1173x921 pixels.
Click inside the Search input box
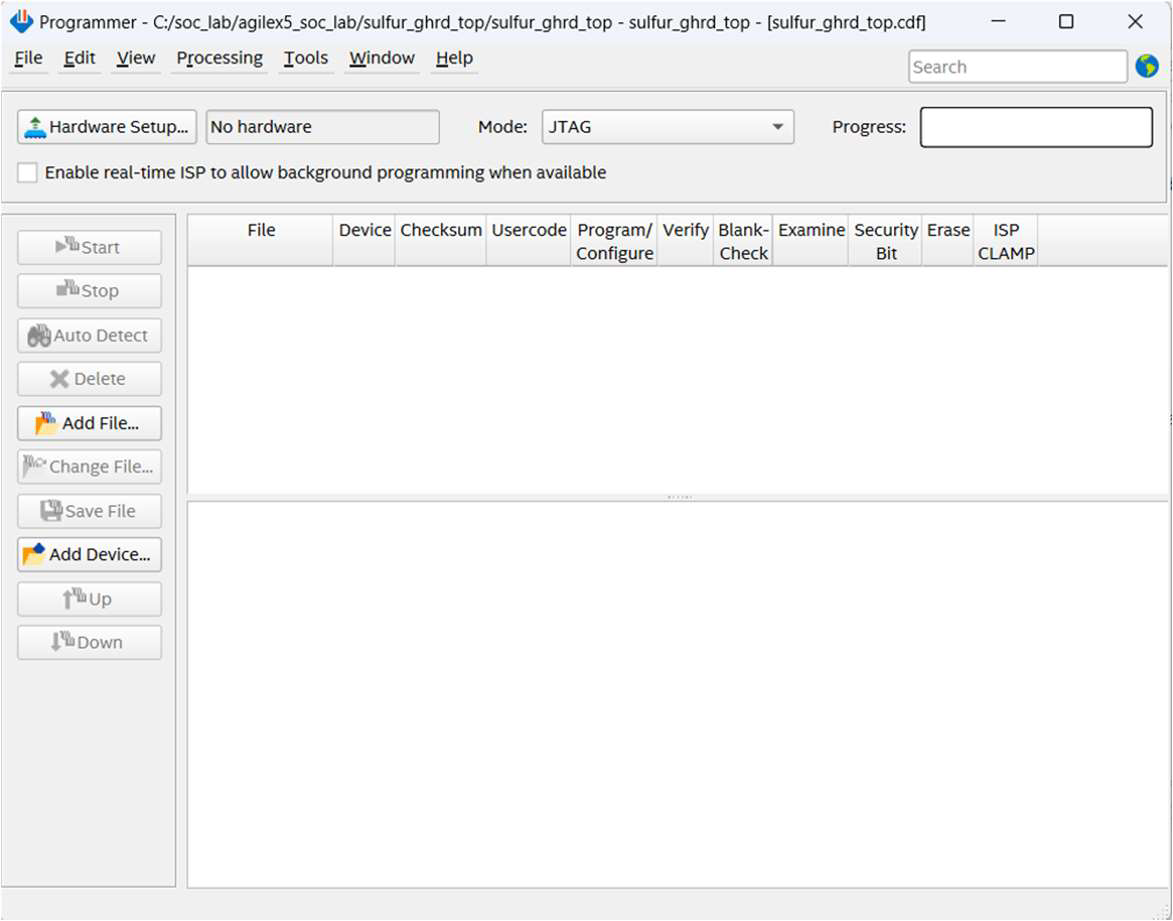pos(1016,67)
